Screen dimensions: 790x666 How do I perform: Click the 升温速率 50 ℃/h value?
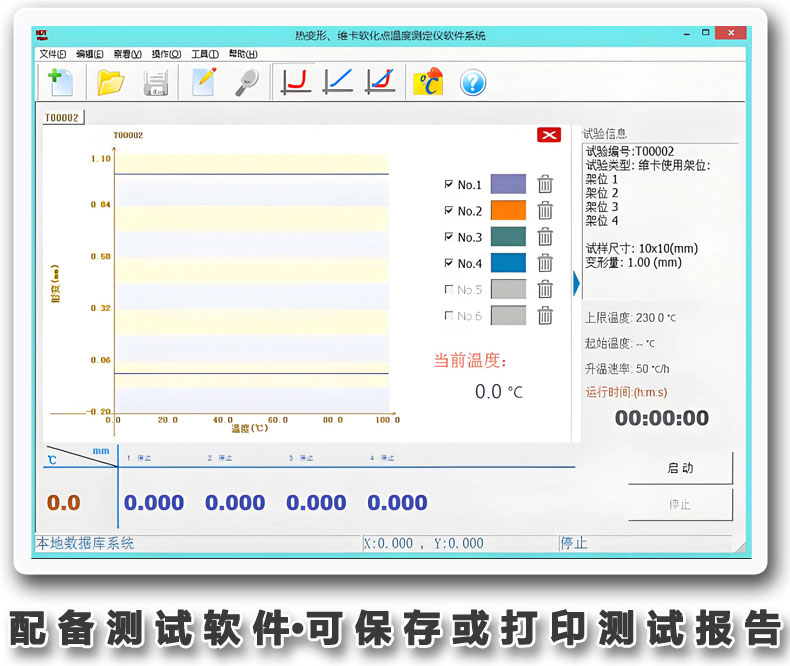click(x=652, y=369)
